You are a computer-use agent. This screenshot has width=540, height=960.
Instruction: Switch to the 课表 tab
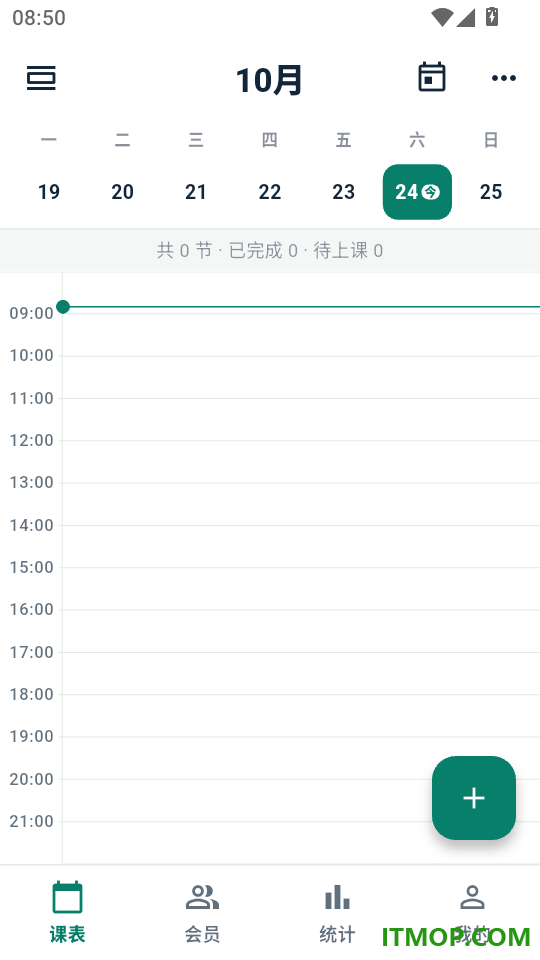[x=67, y=912]
